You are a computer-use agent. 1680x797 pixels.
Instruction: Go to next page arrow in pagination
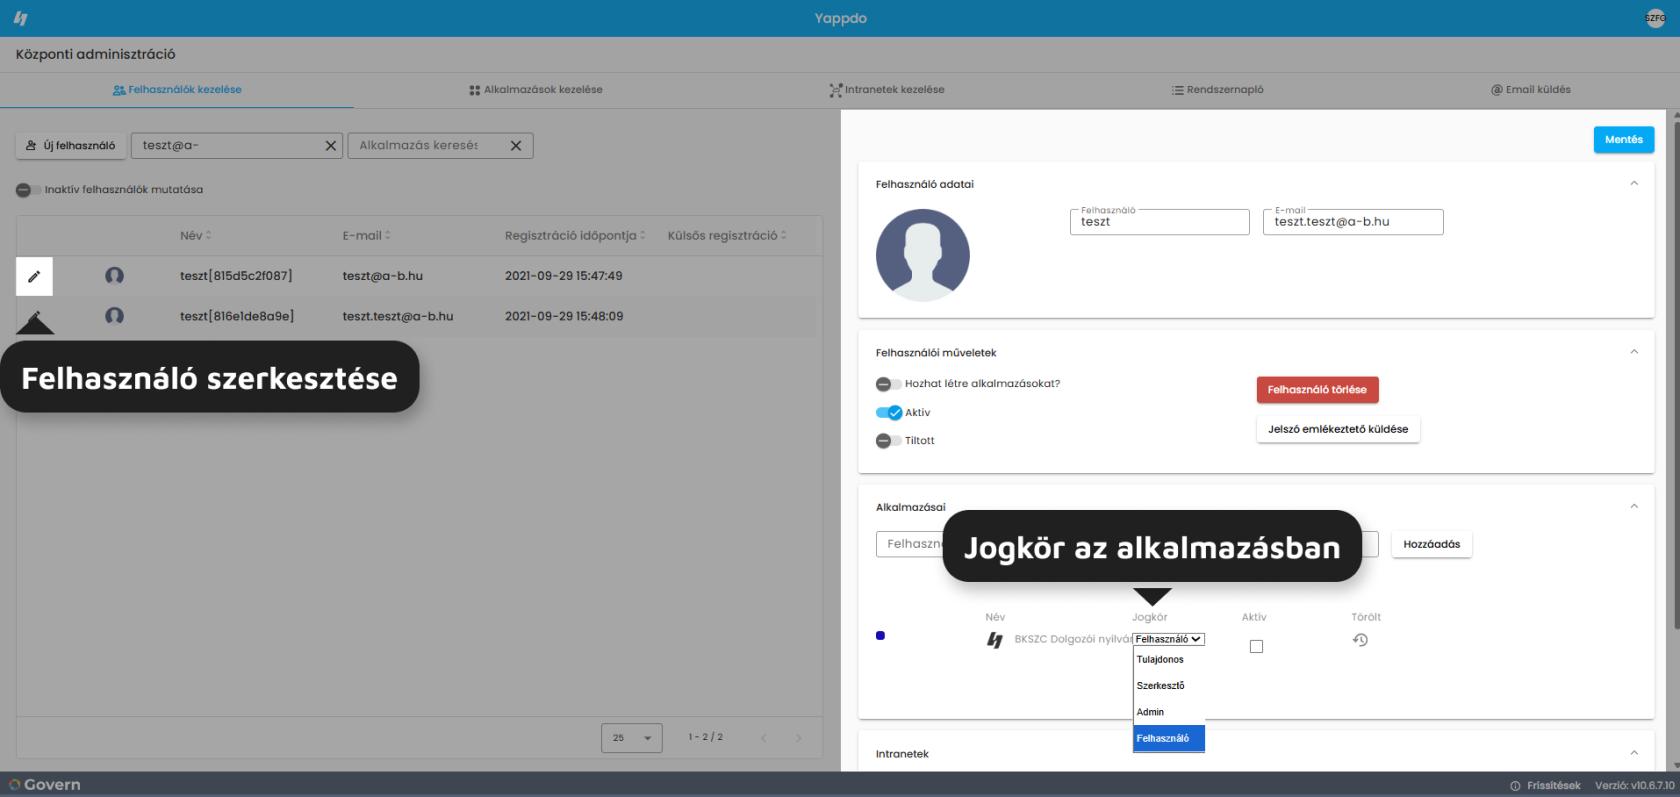point(798,738)
